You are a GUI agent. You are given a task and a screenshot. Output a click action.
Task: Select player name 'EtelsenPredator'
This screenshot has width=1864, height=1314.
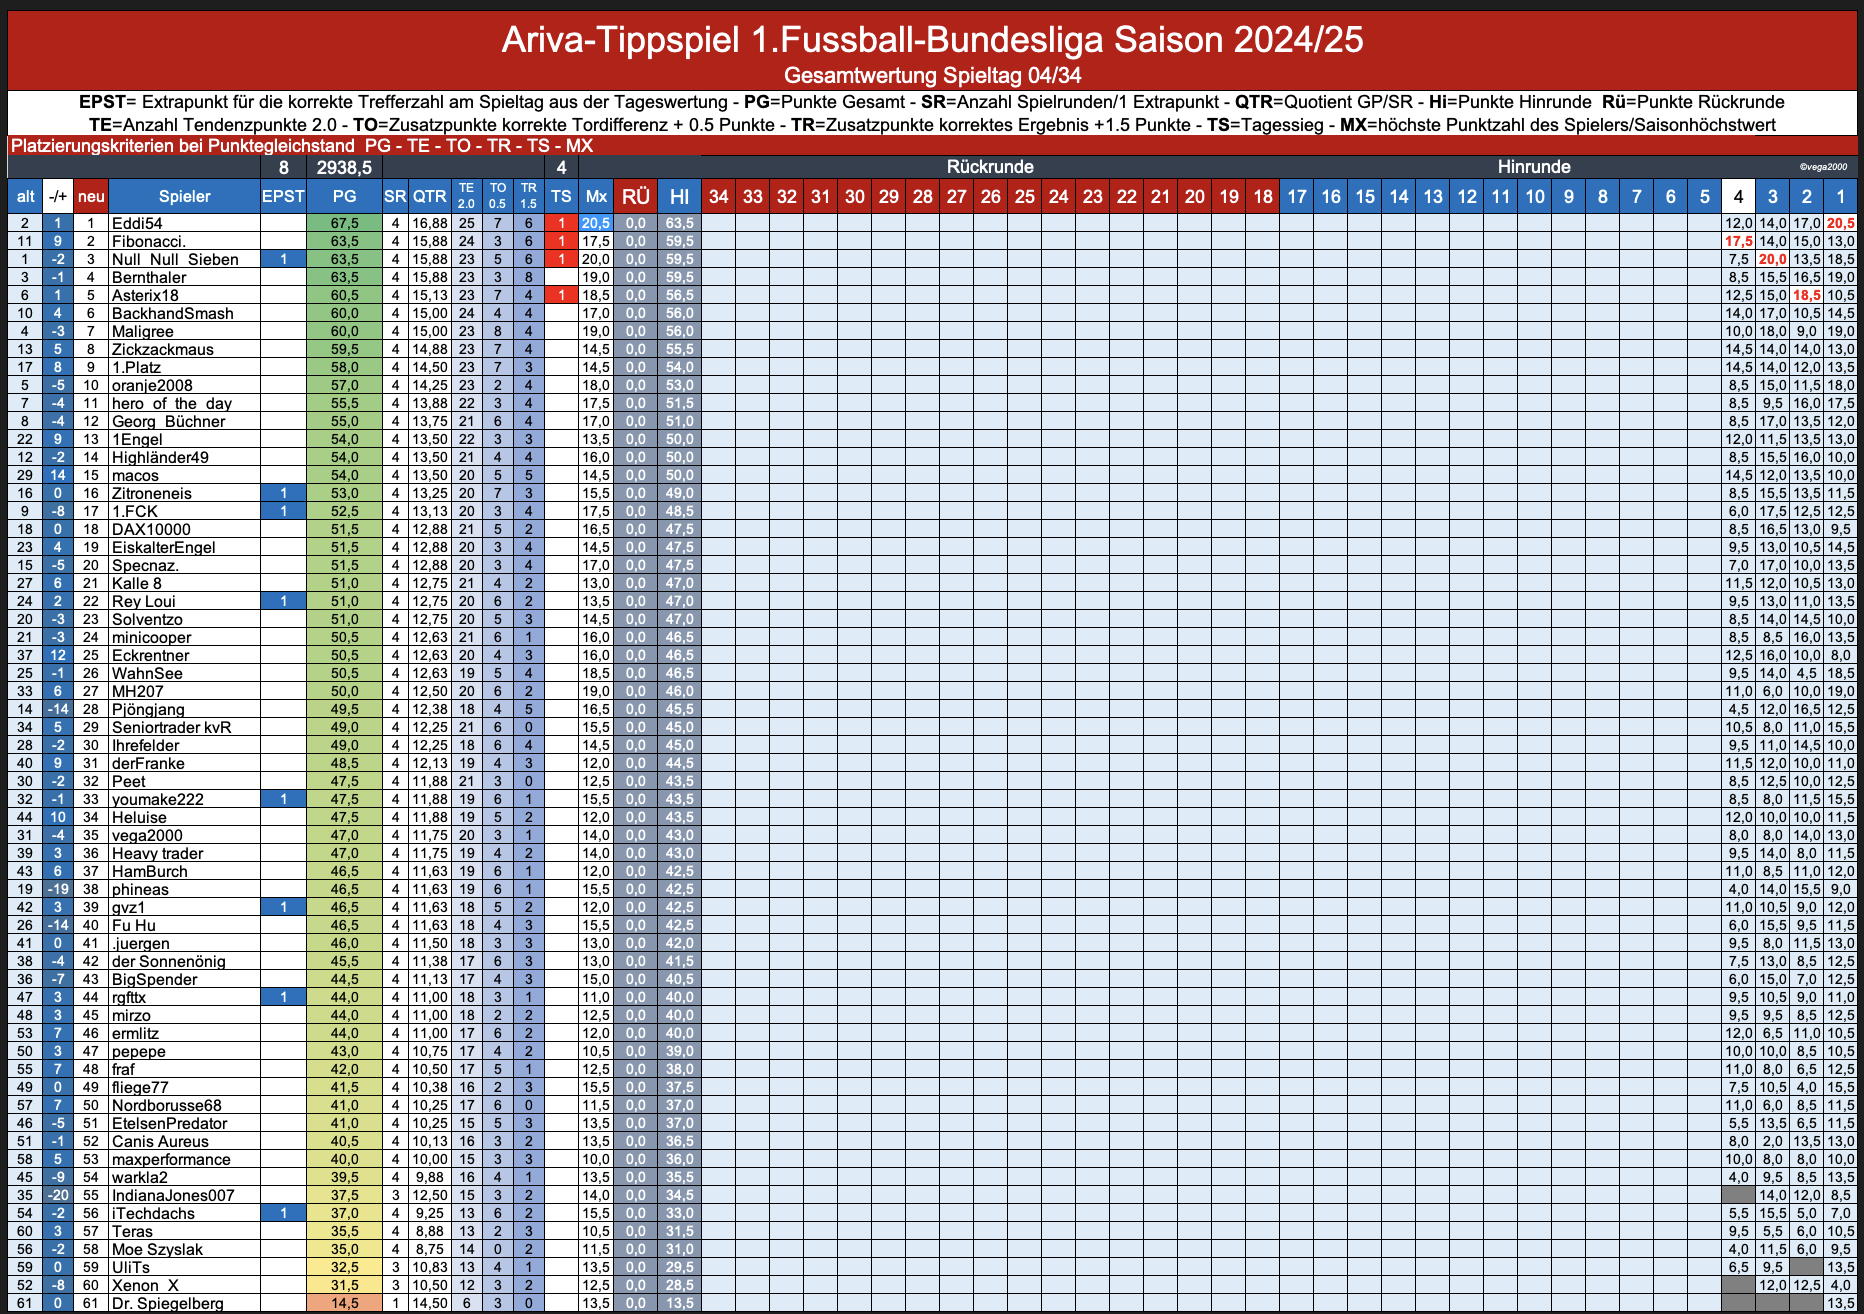click(169, 1123)
